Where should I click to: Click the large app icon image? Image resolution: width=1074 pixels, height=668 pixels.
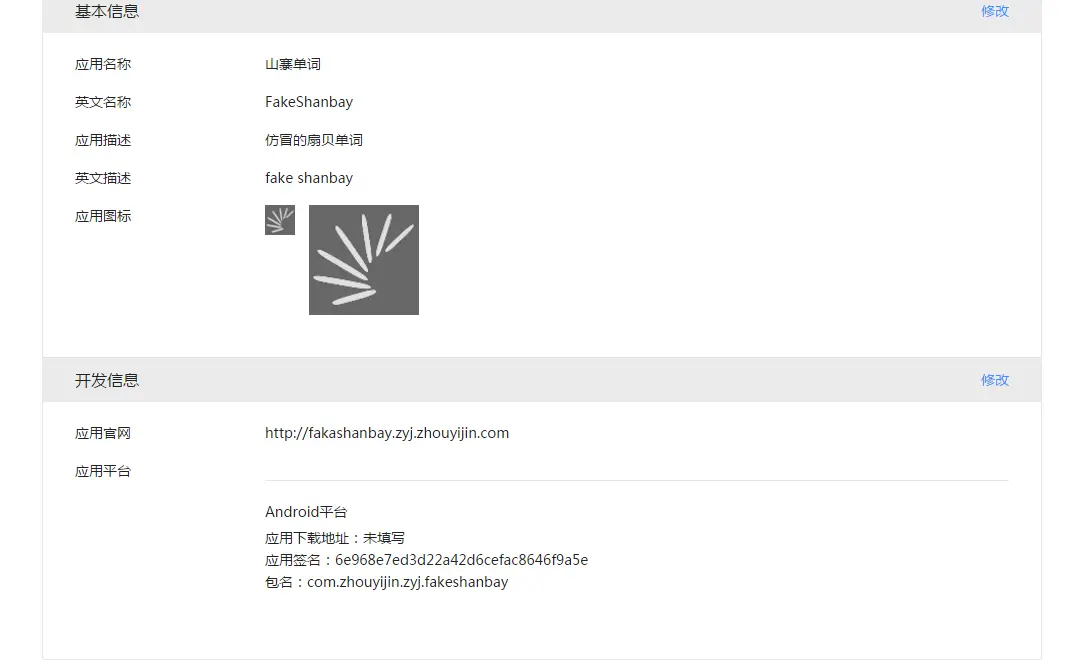pos(364,260)
